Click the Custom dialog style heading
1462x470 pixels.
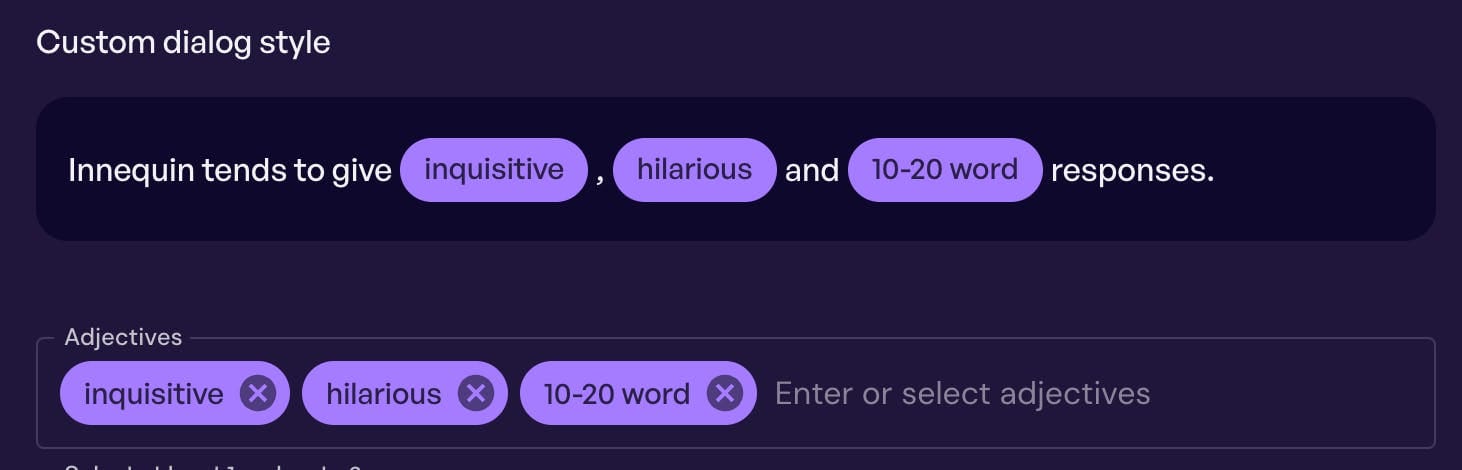(183, 43)
